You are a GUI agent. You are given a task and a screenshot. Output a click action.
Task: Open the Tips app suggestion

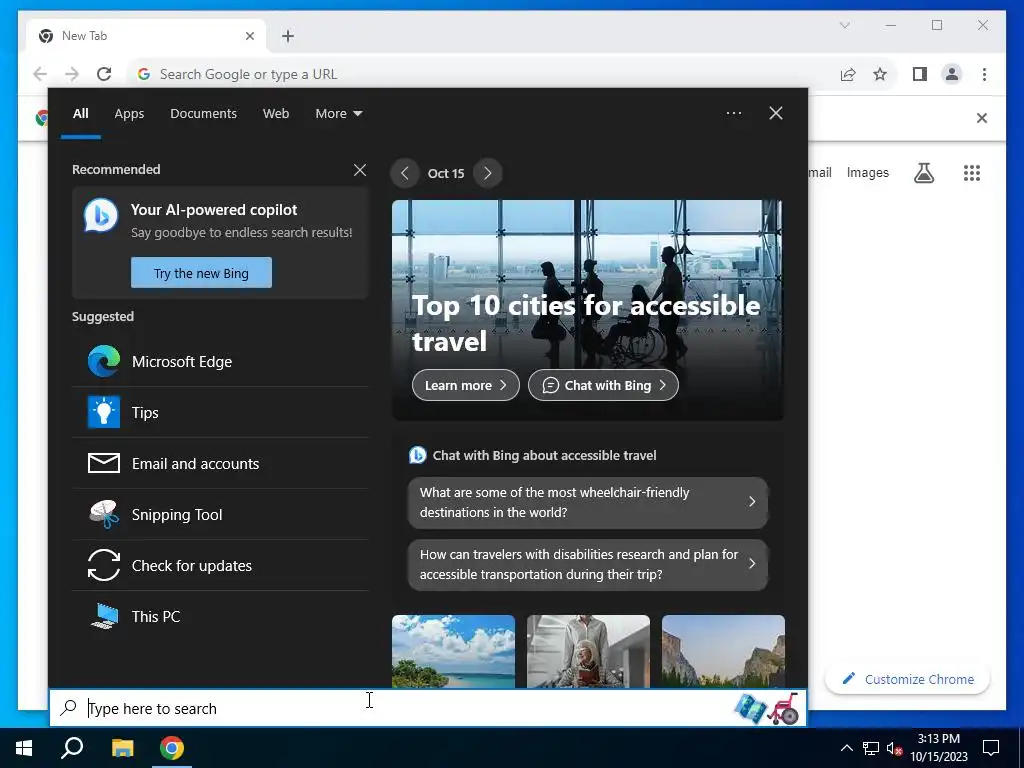pos(220,412)
